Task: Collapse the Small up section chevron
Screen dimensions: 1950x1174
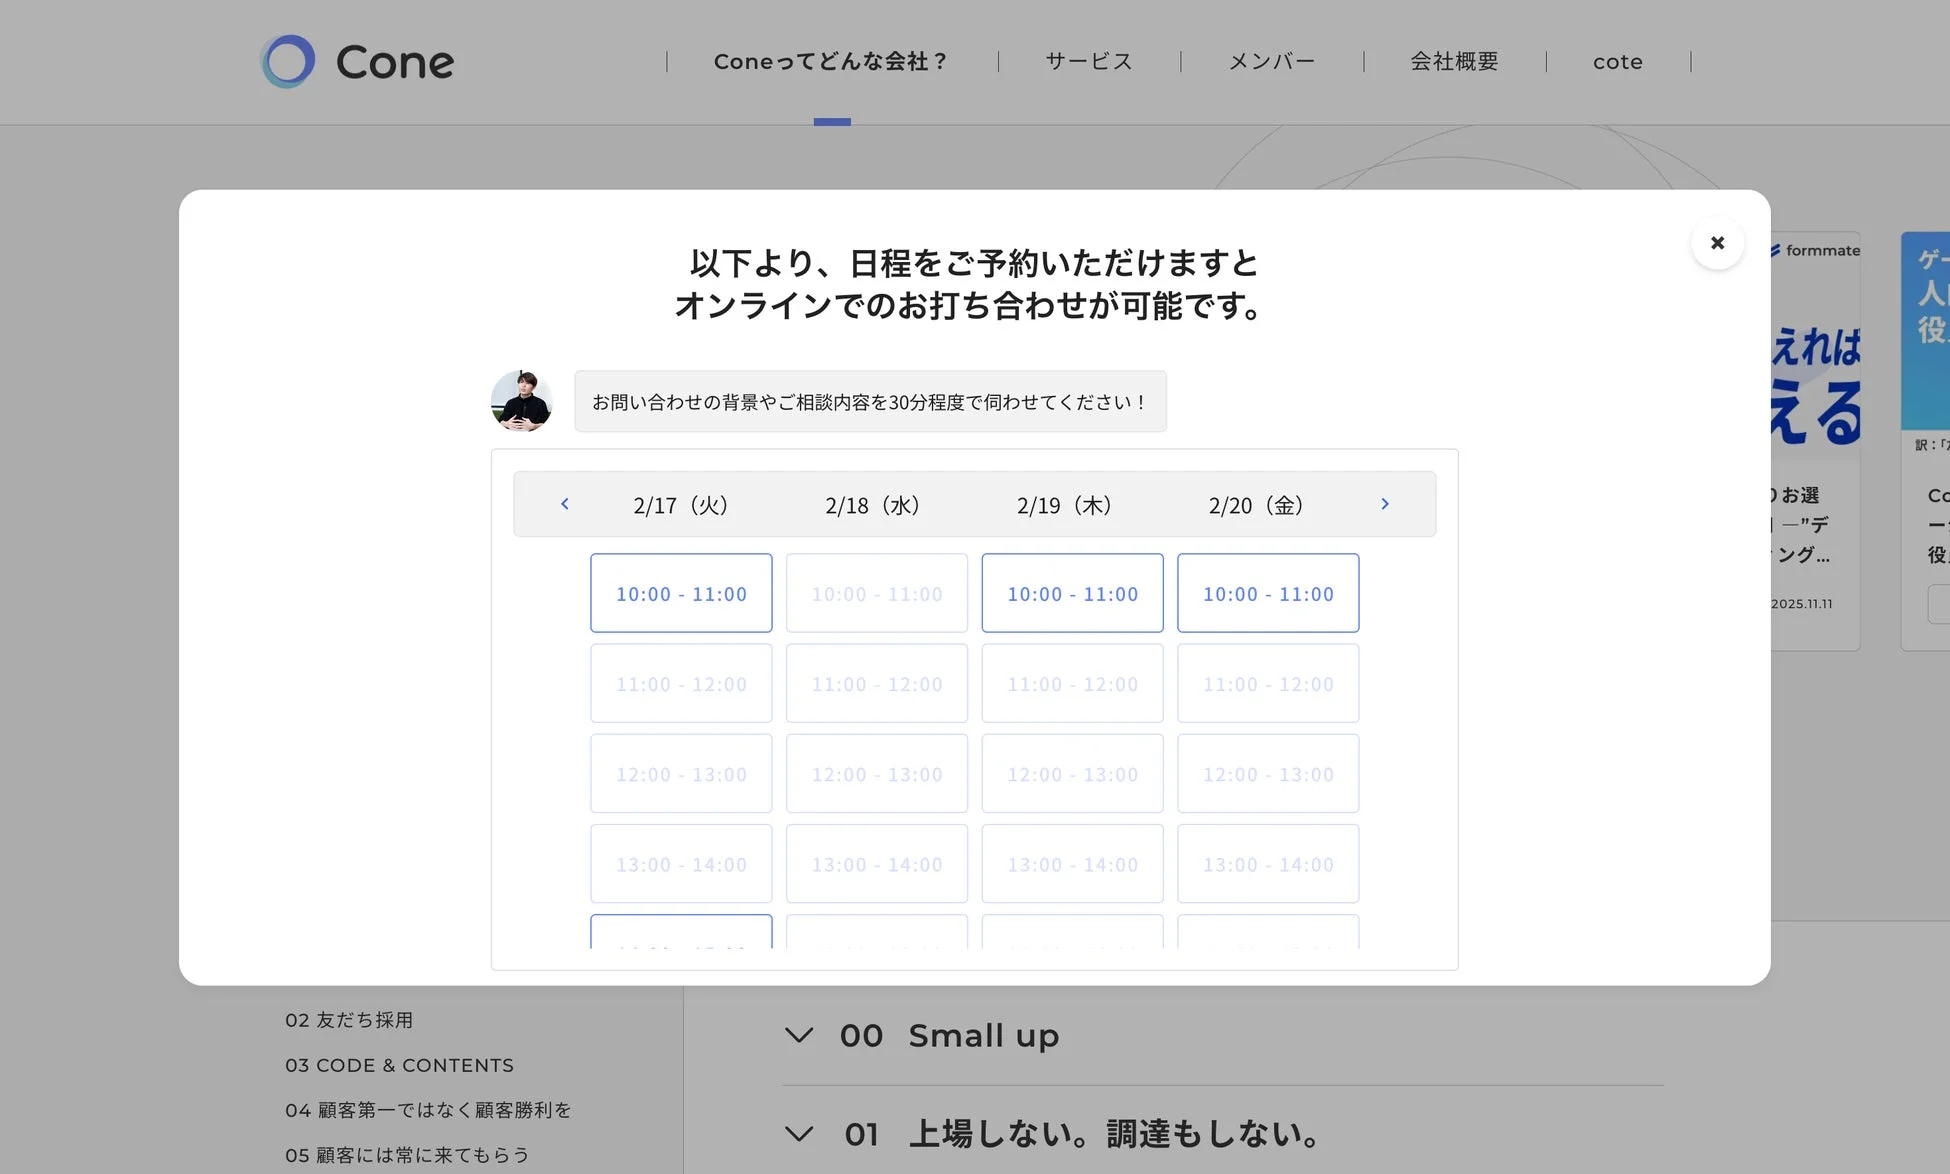Action: [x=798, y=1035]
